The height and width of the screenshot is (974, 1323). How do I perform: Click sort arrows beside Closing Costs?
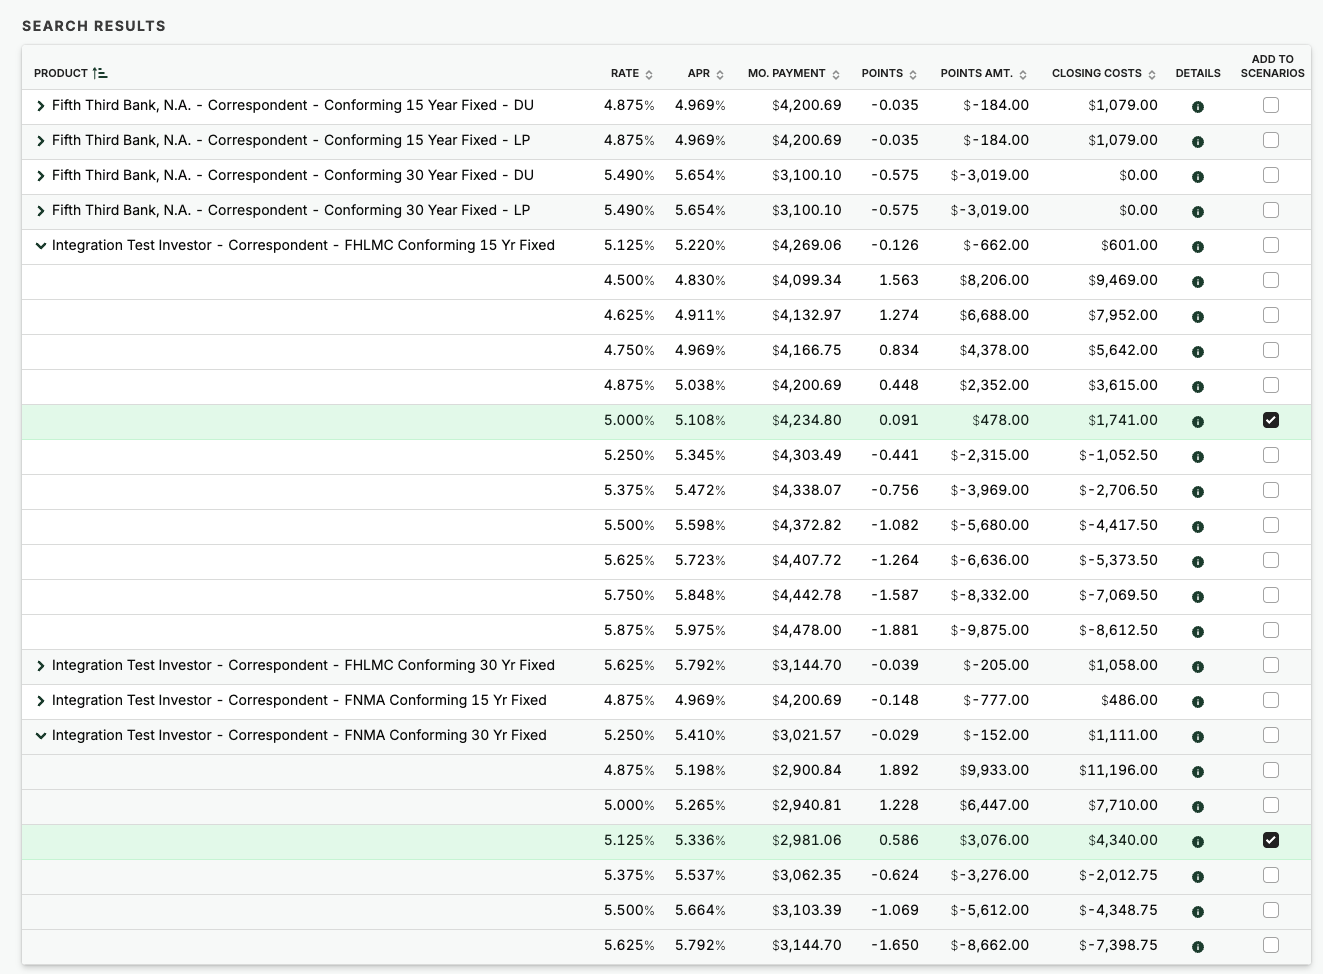tap(1152, 75)
